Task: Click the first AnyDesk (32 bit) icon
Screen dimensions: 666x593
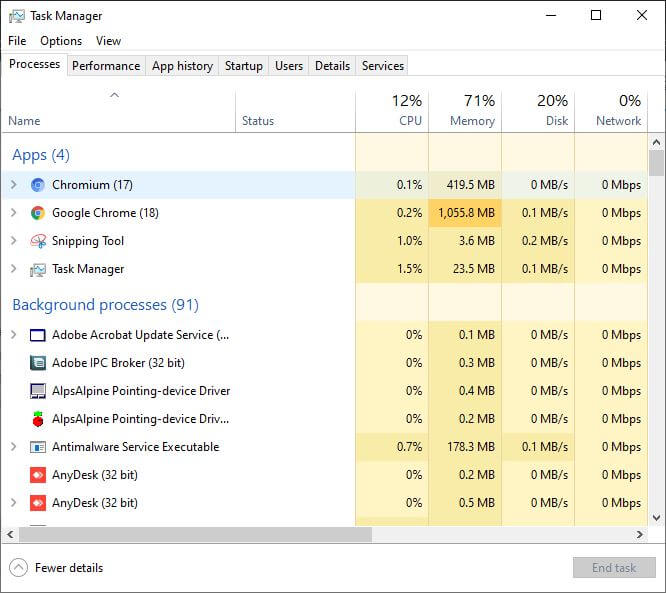Action: point(38,475)
